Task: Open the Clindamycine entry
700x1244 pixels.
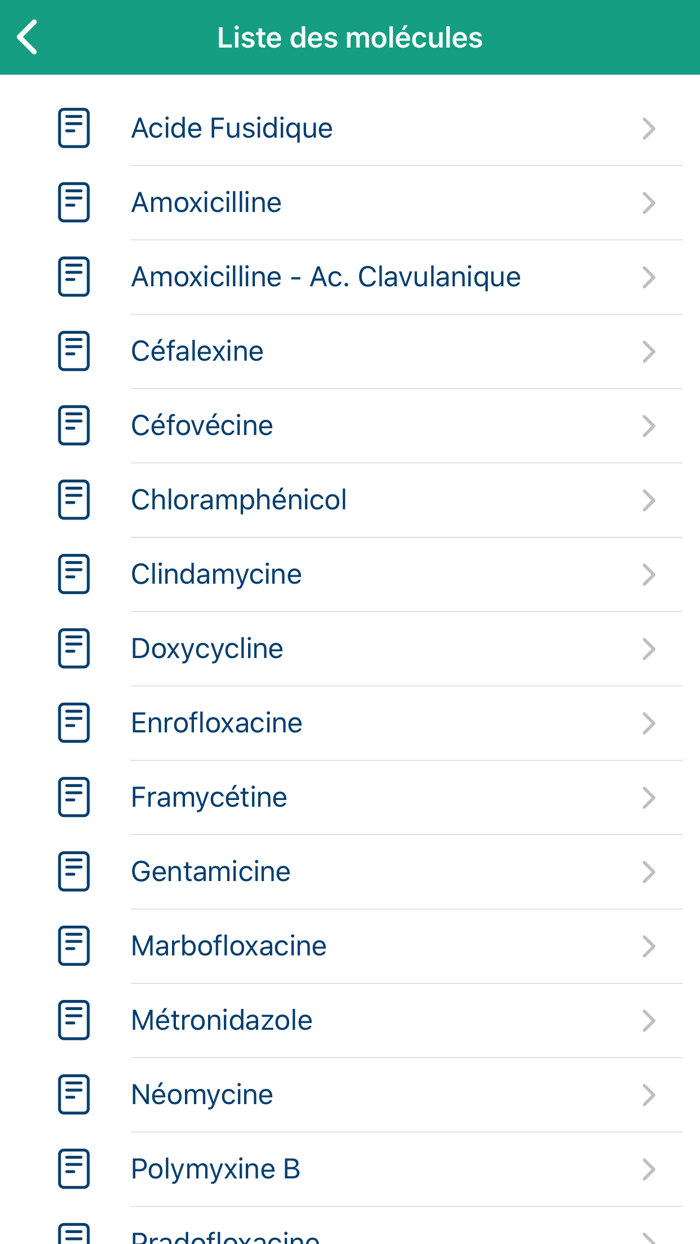Action: [350, 574]
